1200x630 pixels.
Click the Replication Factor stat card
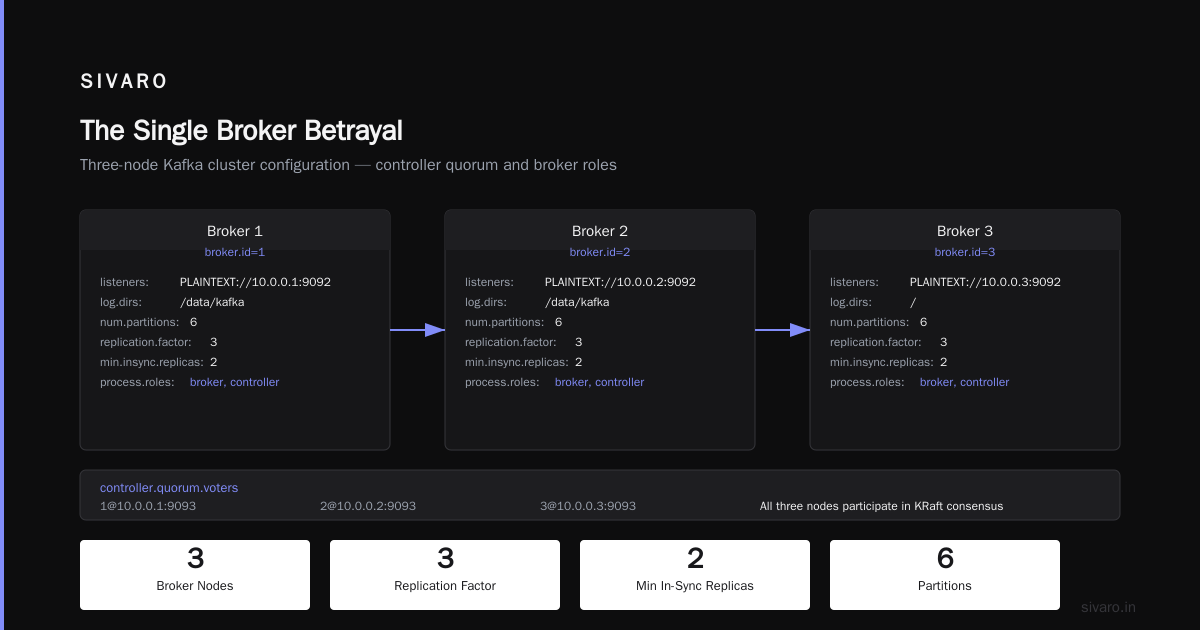445,575
